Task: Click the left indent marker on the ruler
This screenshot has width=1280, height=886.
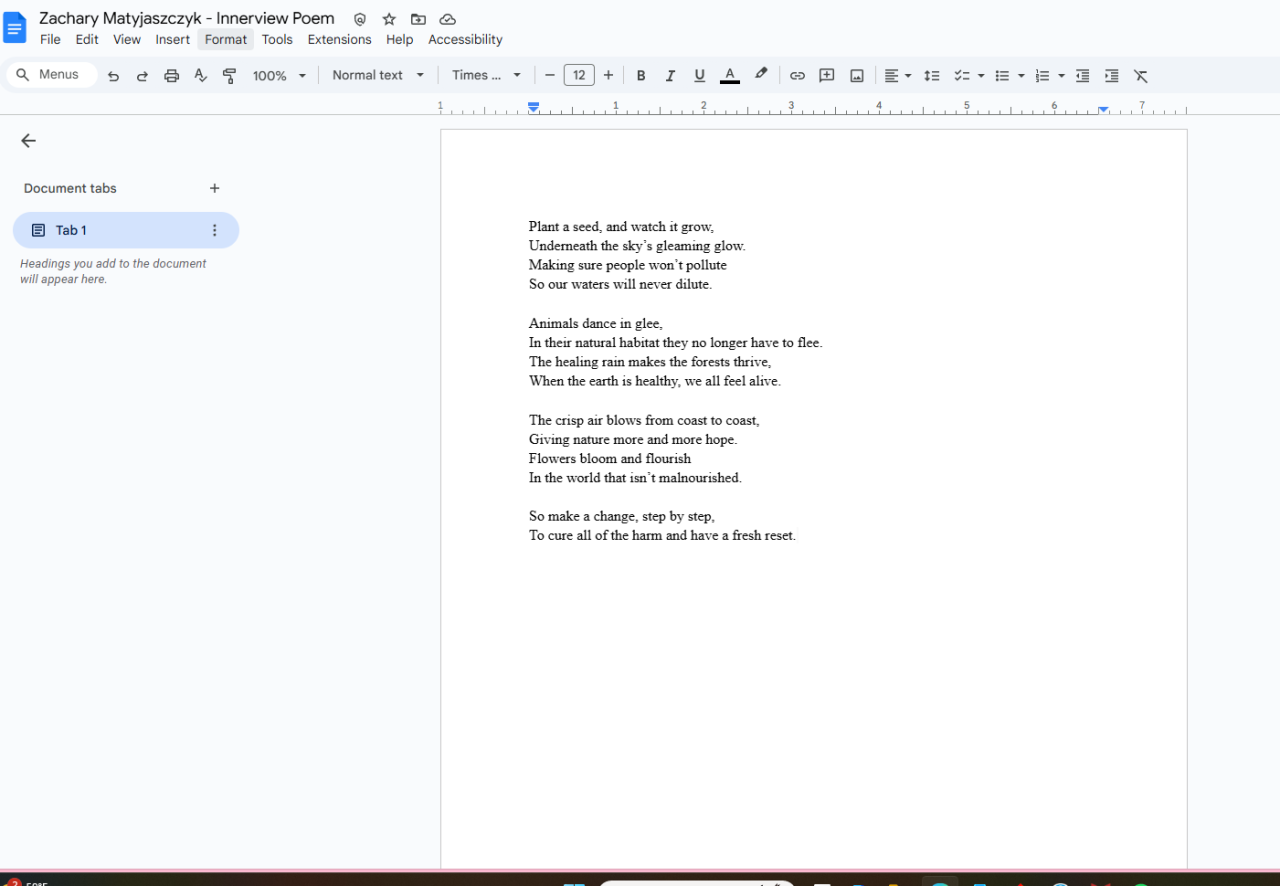Action: (x=534, y=108)
